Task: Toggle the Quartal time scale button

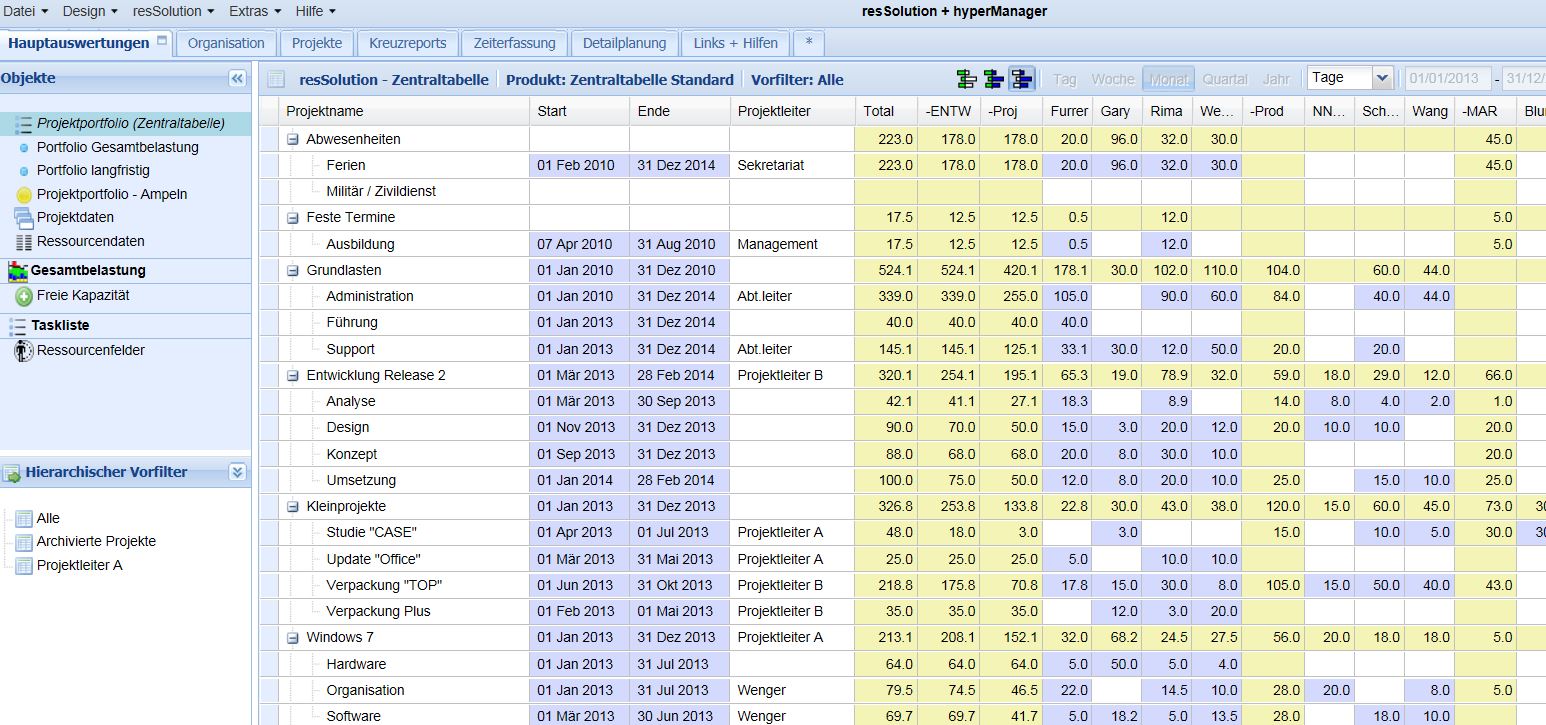Action: pos(1225,79)
